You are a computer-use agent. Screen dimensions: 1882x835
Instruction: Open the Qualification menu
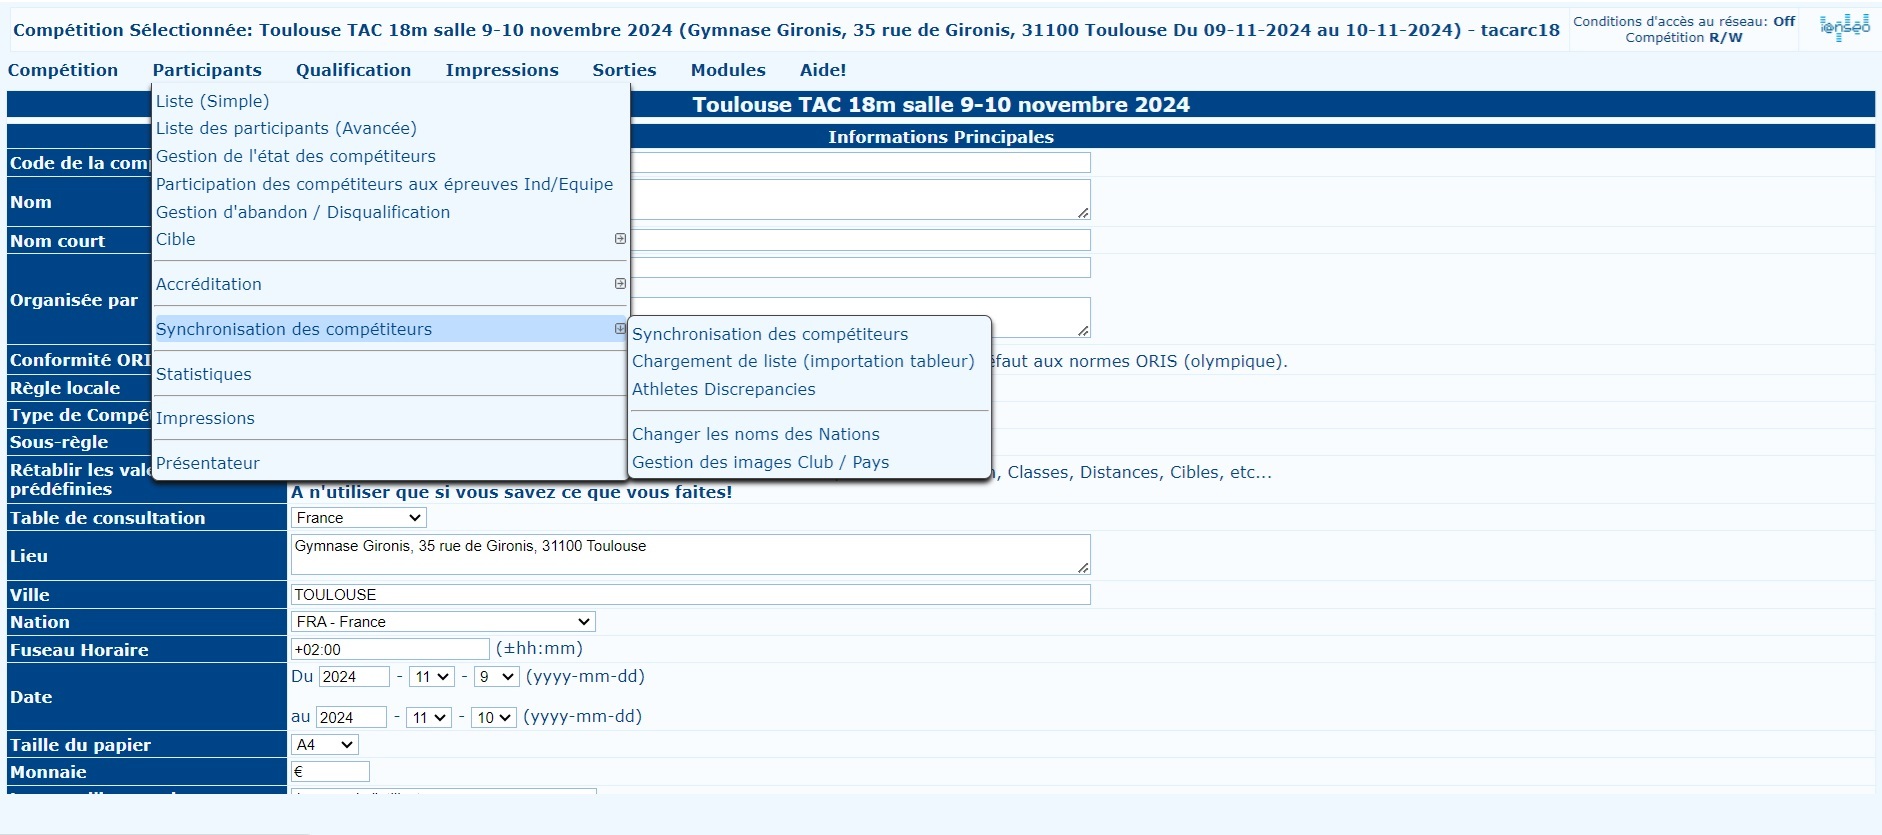click(x=353, y=70)
